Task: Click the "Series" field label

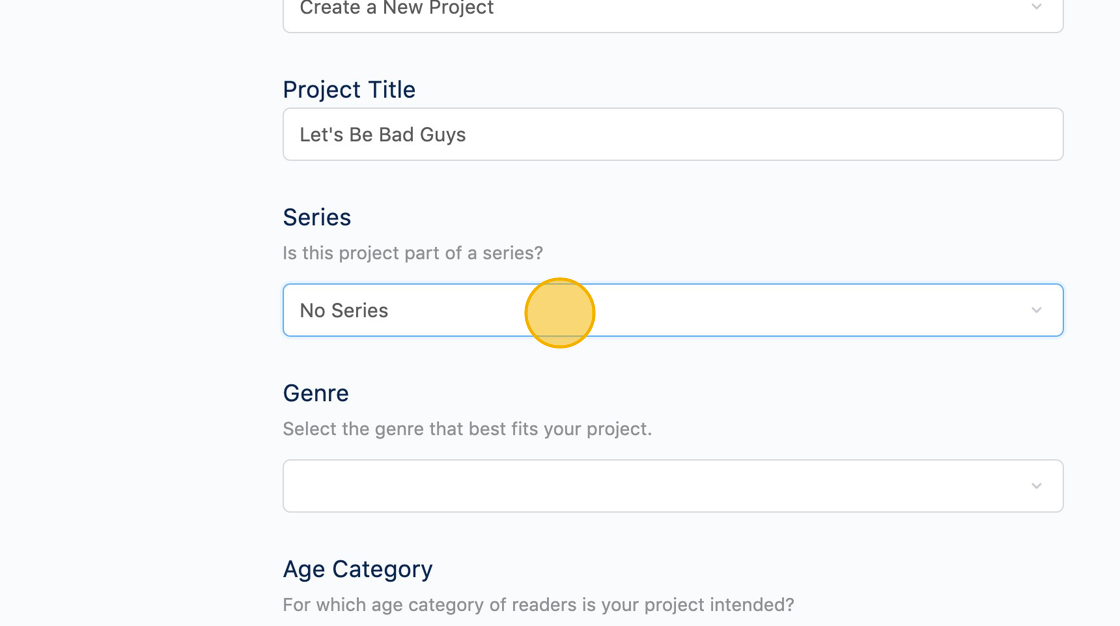Action: [x=317, y=218]
